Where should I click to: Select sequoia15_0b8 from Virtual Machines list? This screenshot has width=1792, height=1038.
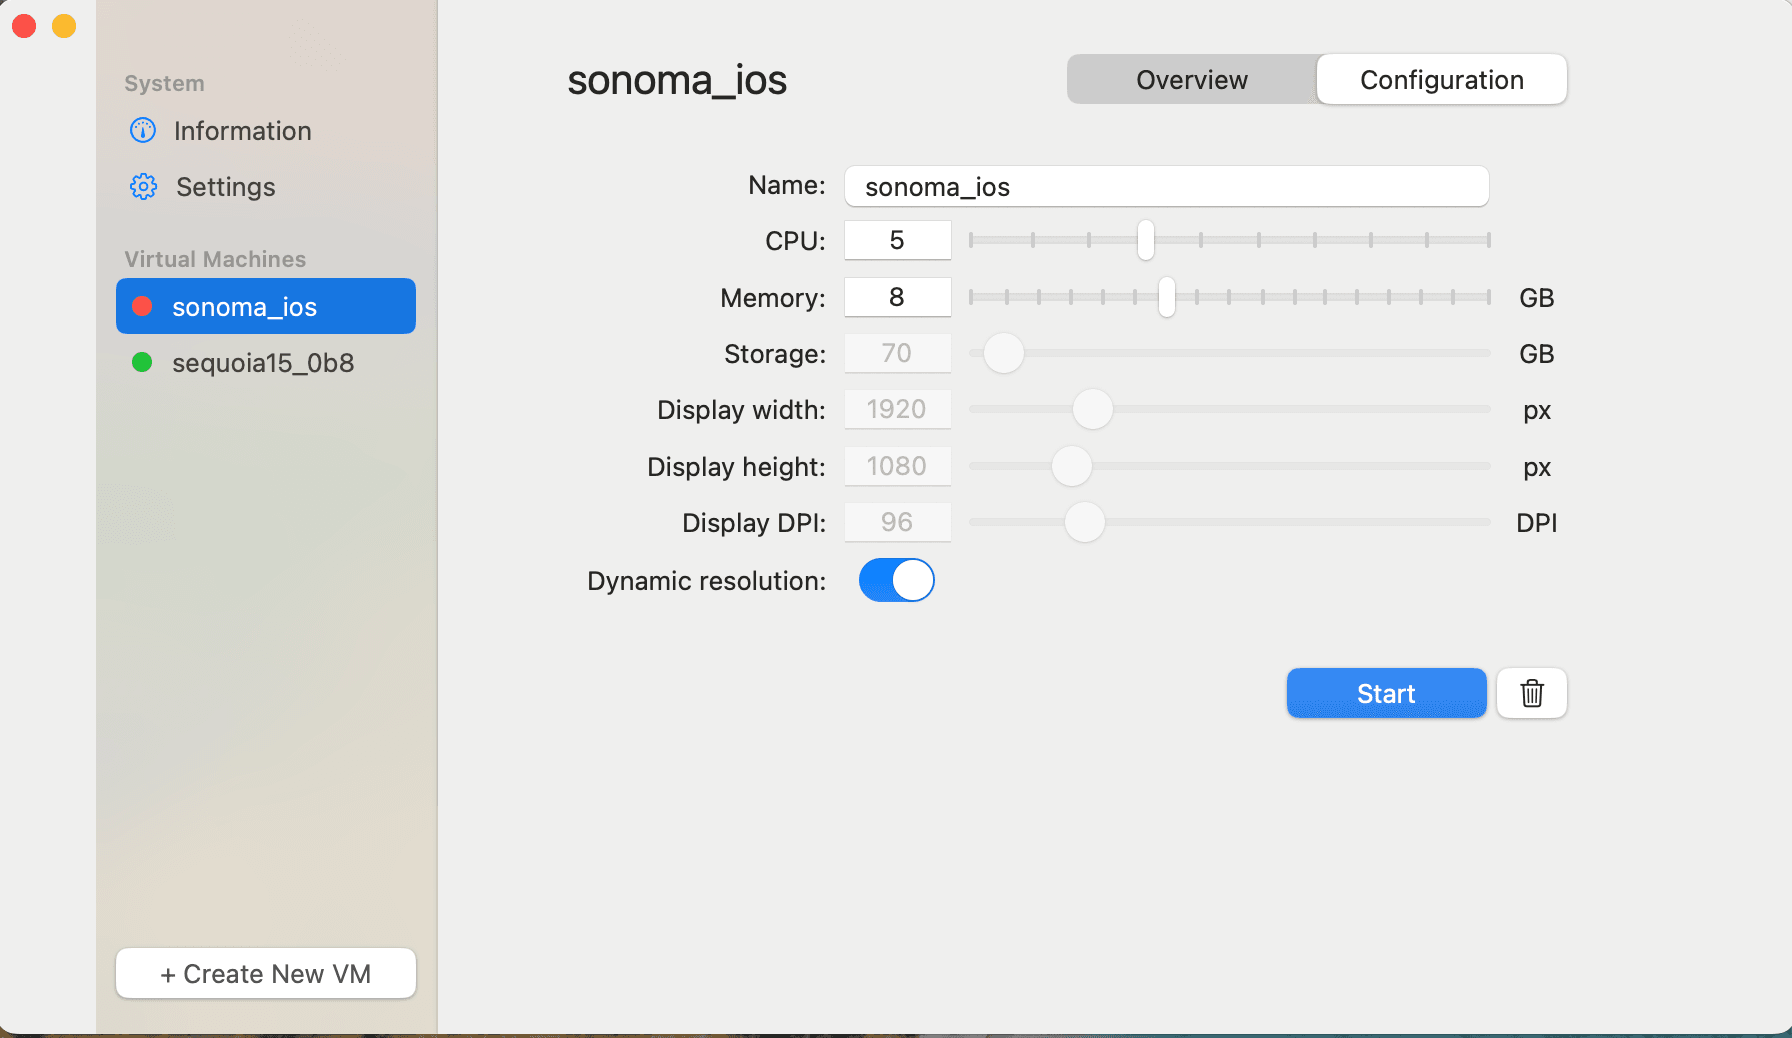tap(263, 362)
